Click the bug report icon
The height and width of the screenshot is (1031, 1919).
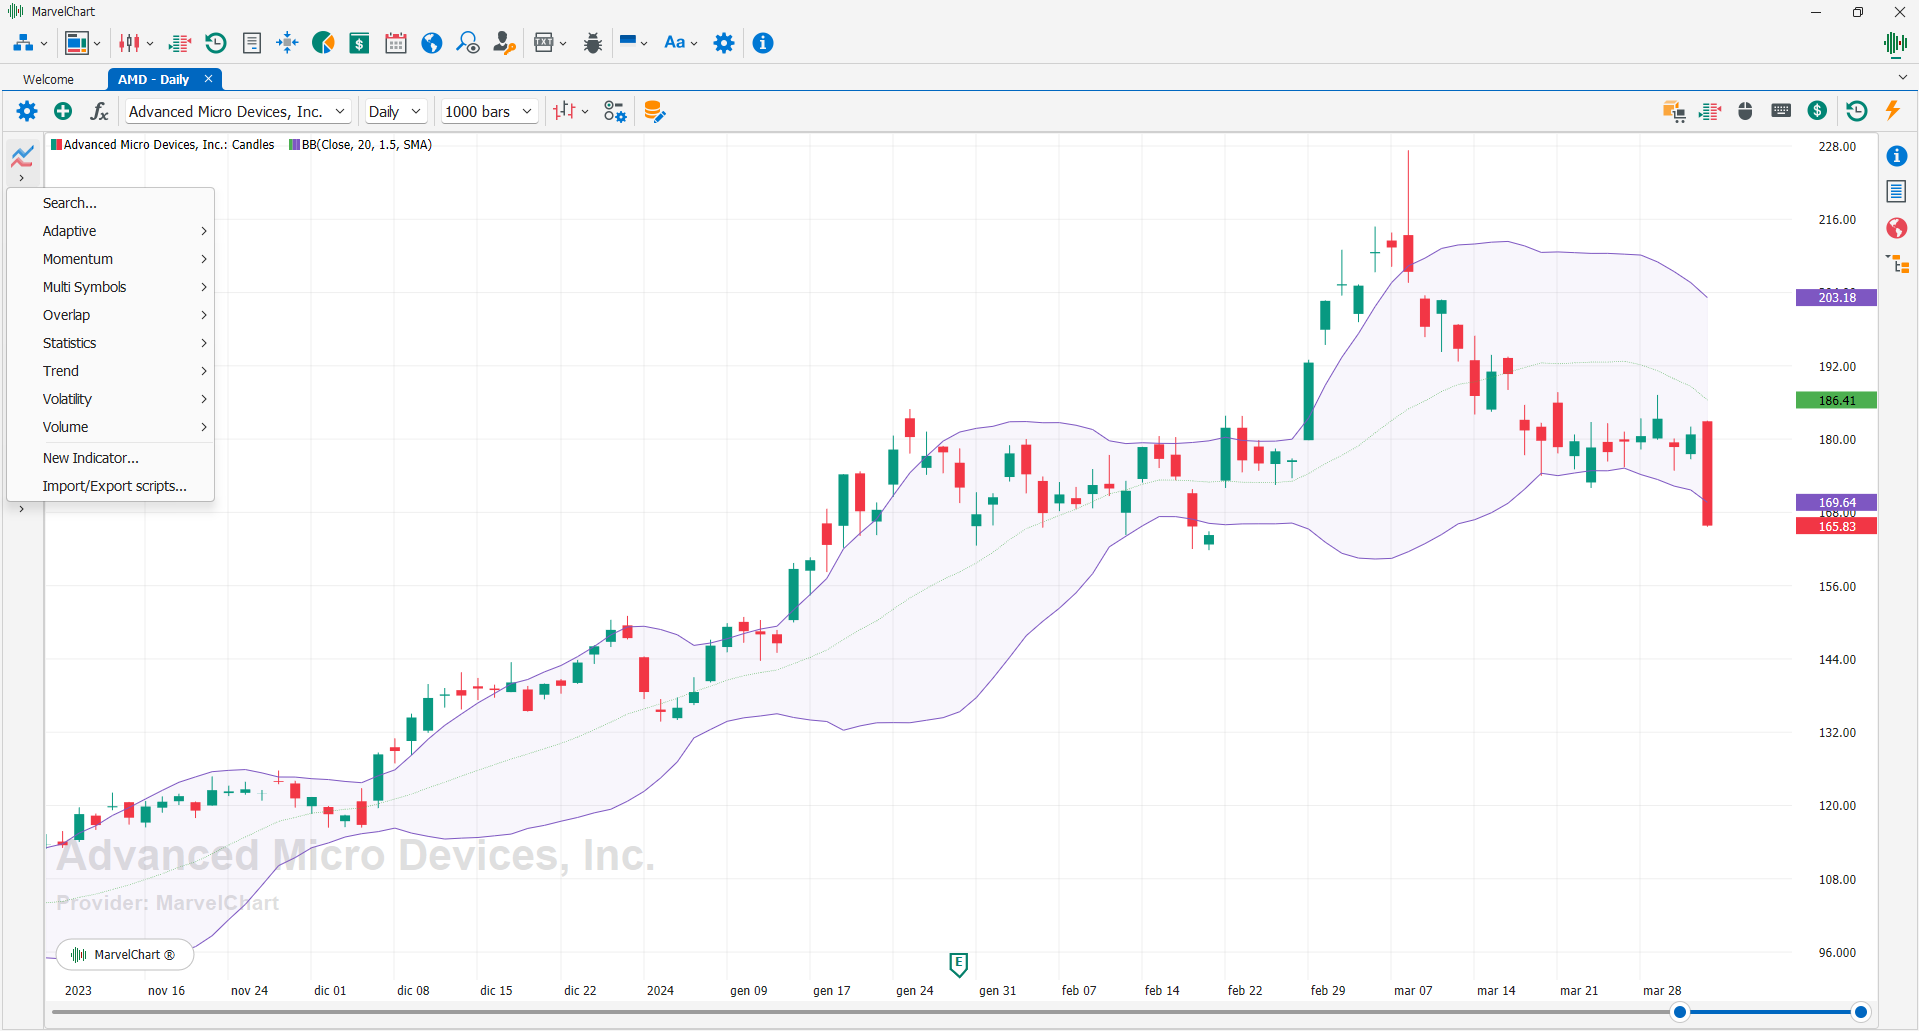[593, 43]
